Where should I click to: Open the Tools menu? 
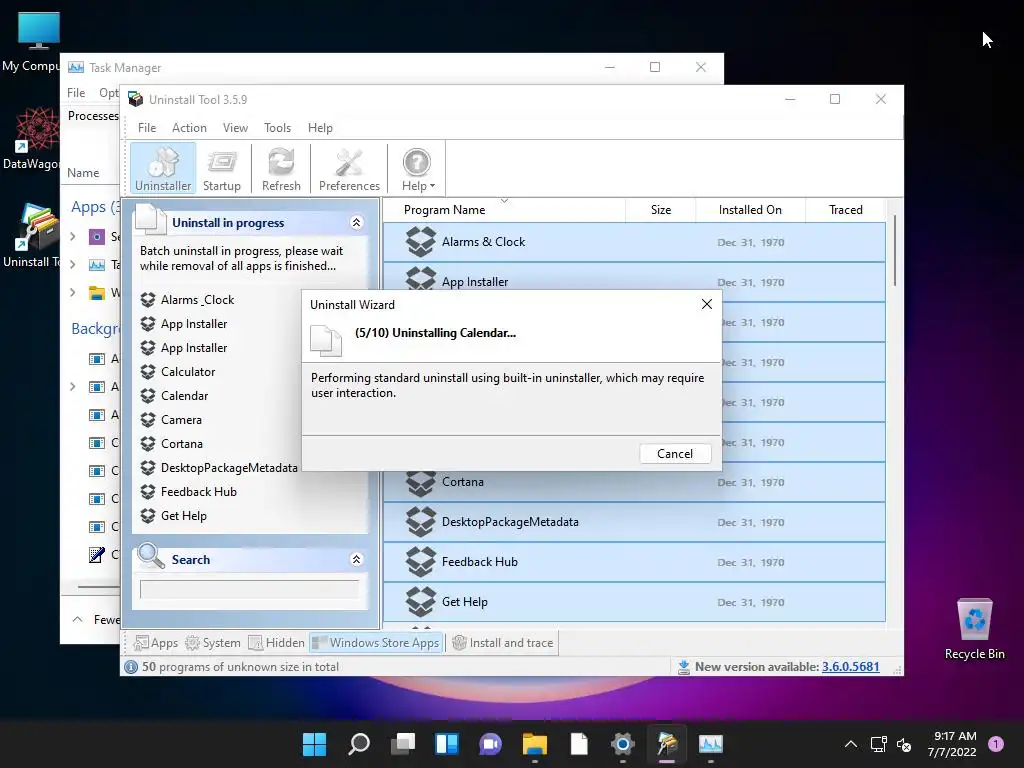click(278, 128)
